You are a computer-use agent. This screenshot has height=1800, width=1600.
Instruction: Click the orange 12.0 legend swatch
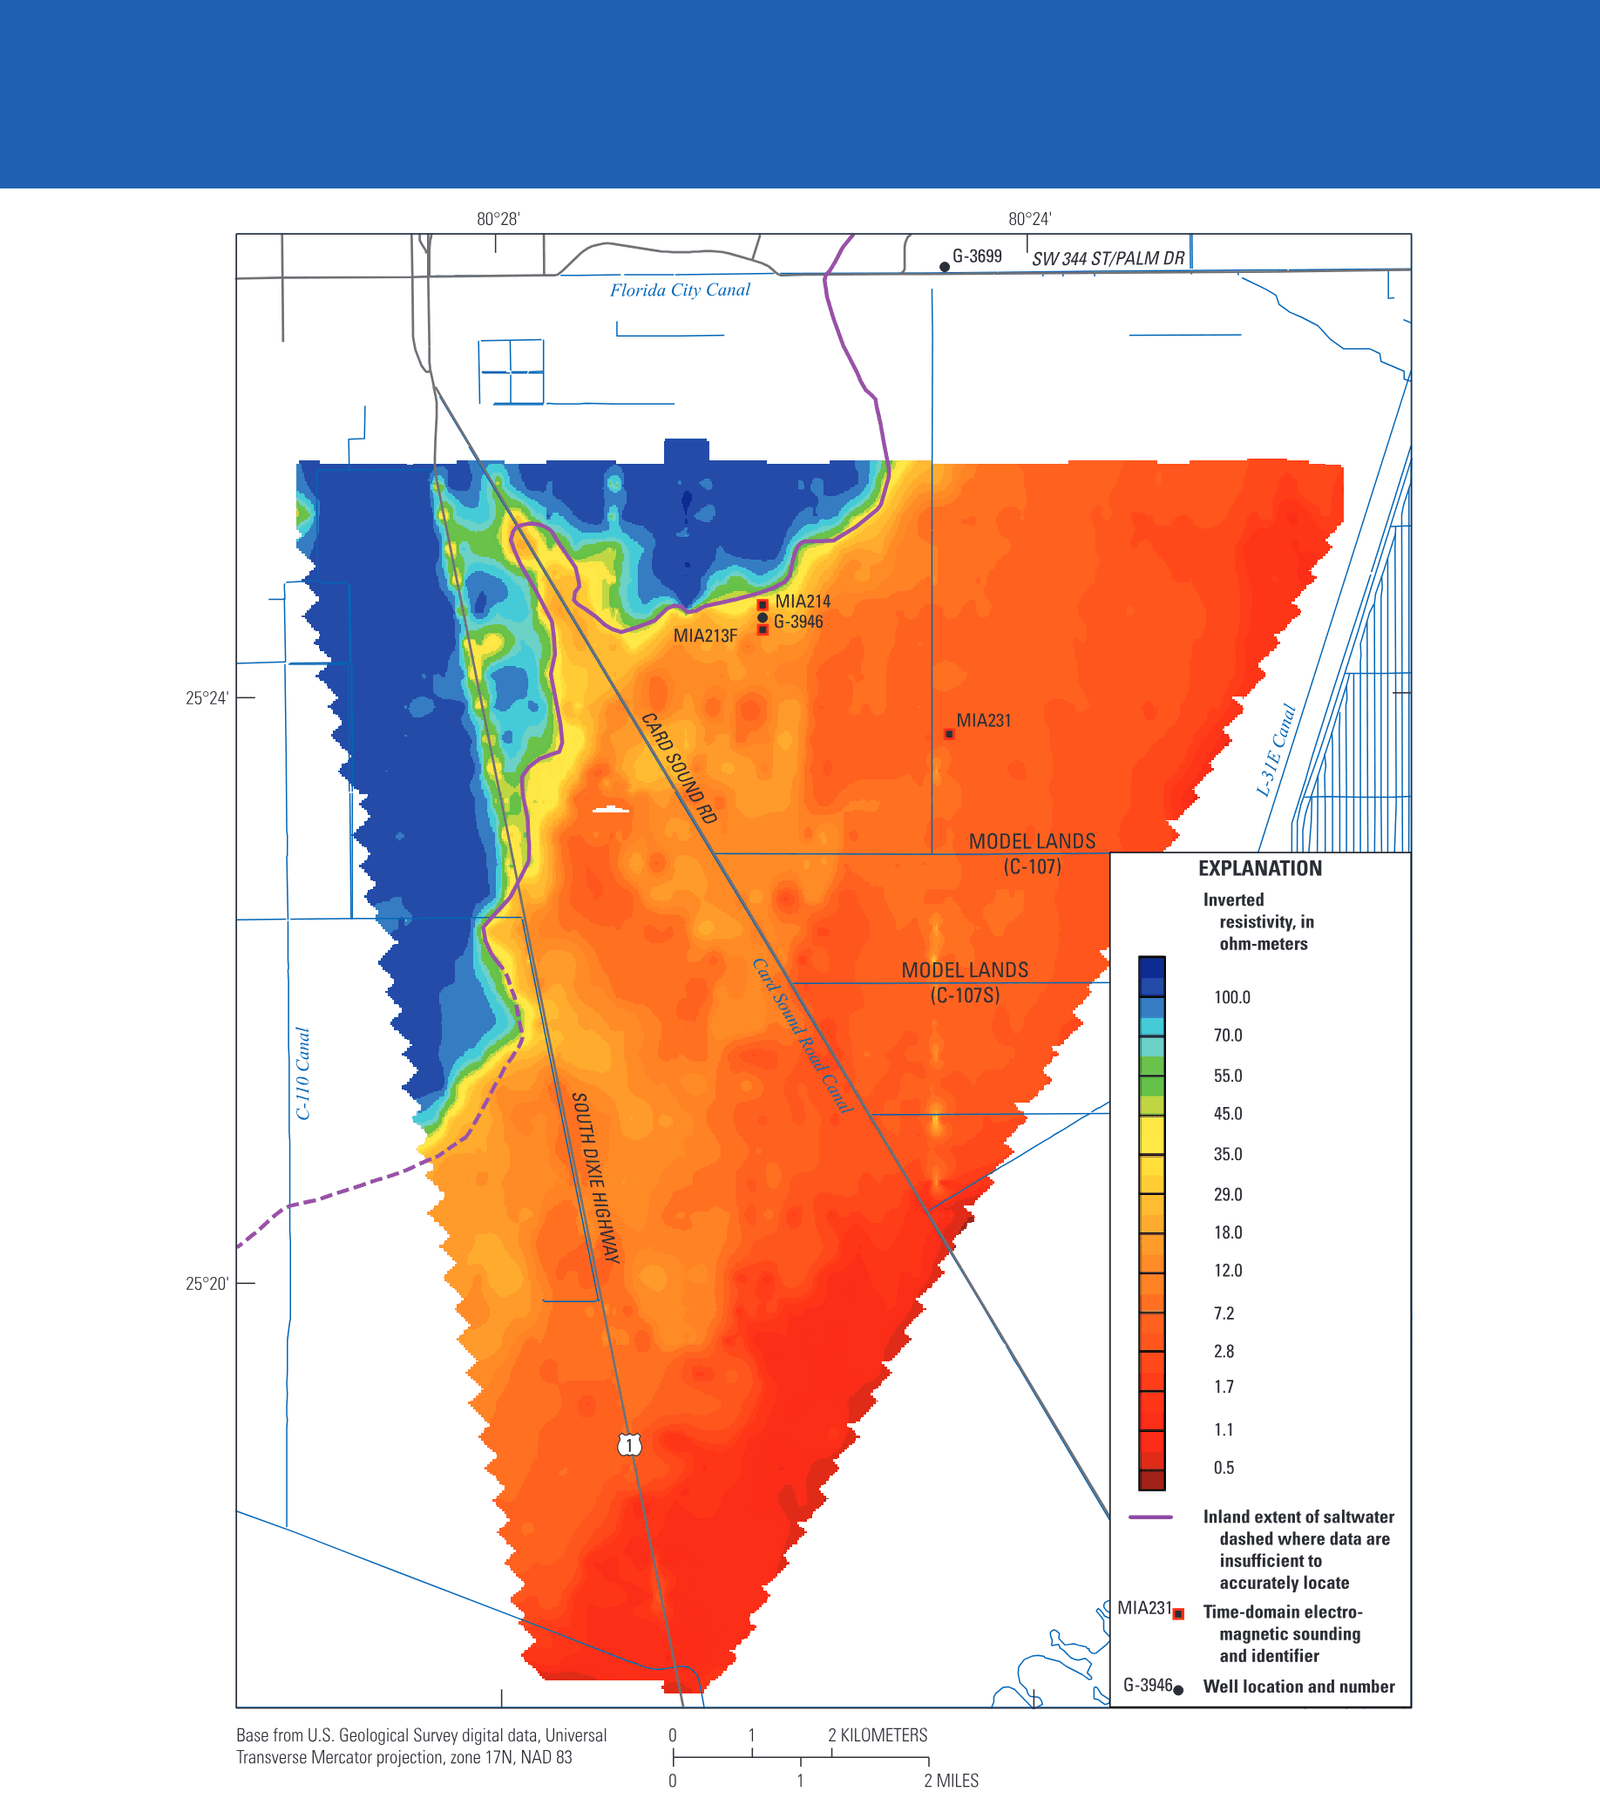[x=1151, y=1253]
